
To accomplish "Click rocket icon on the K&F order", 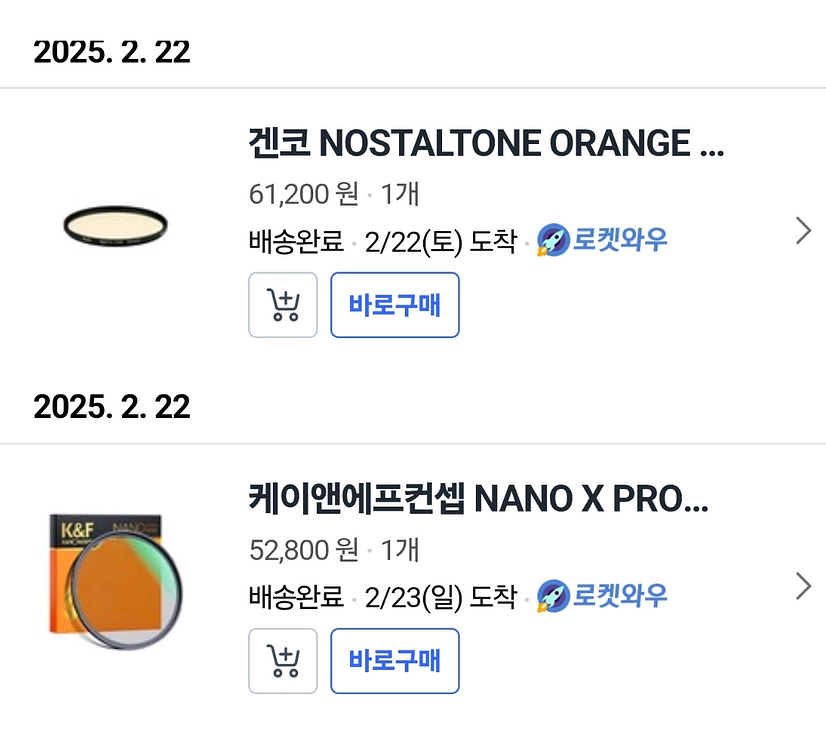I will (553, 597).
